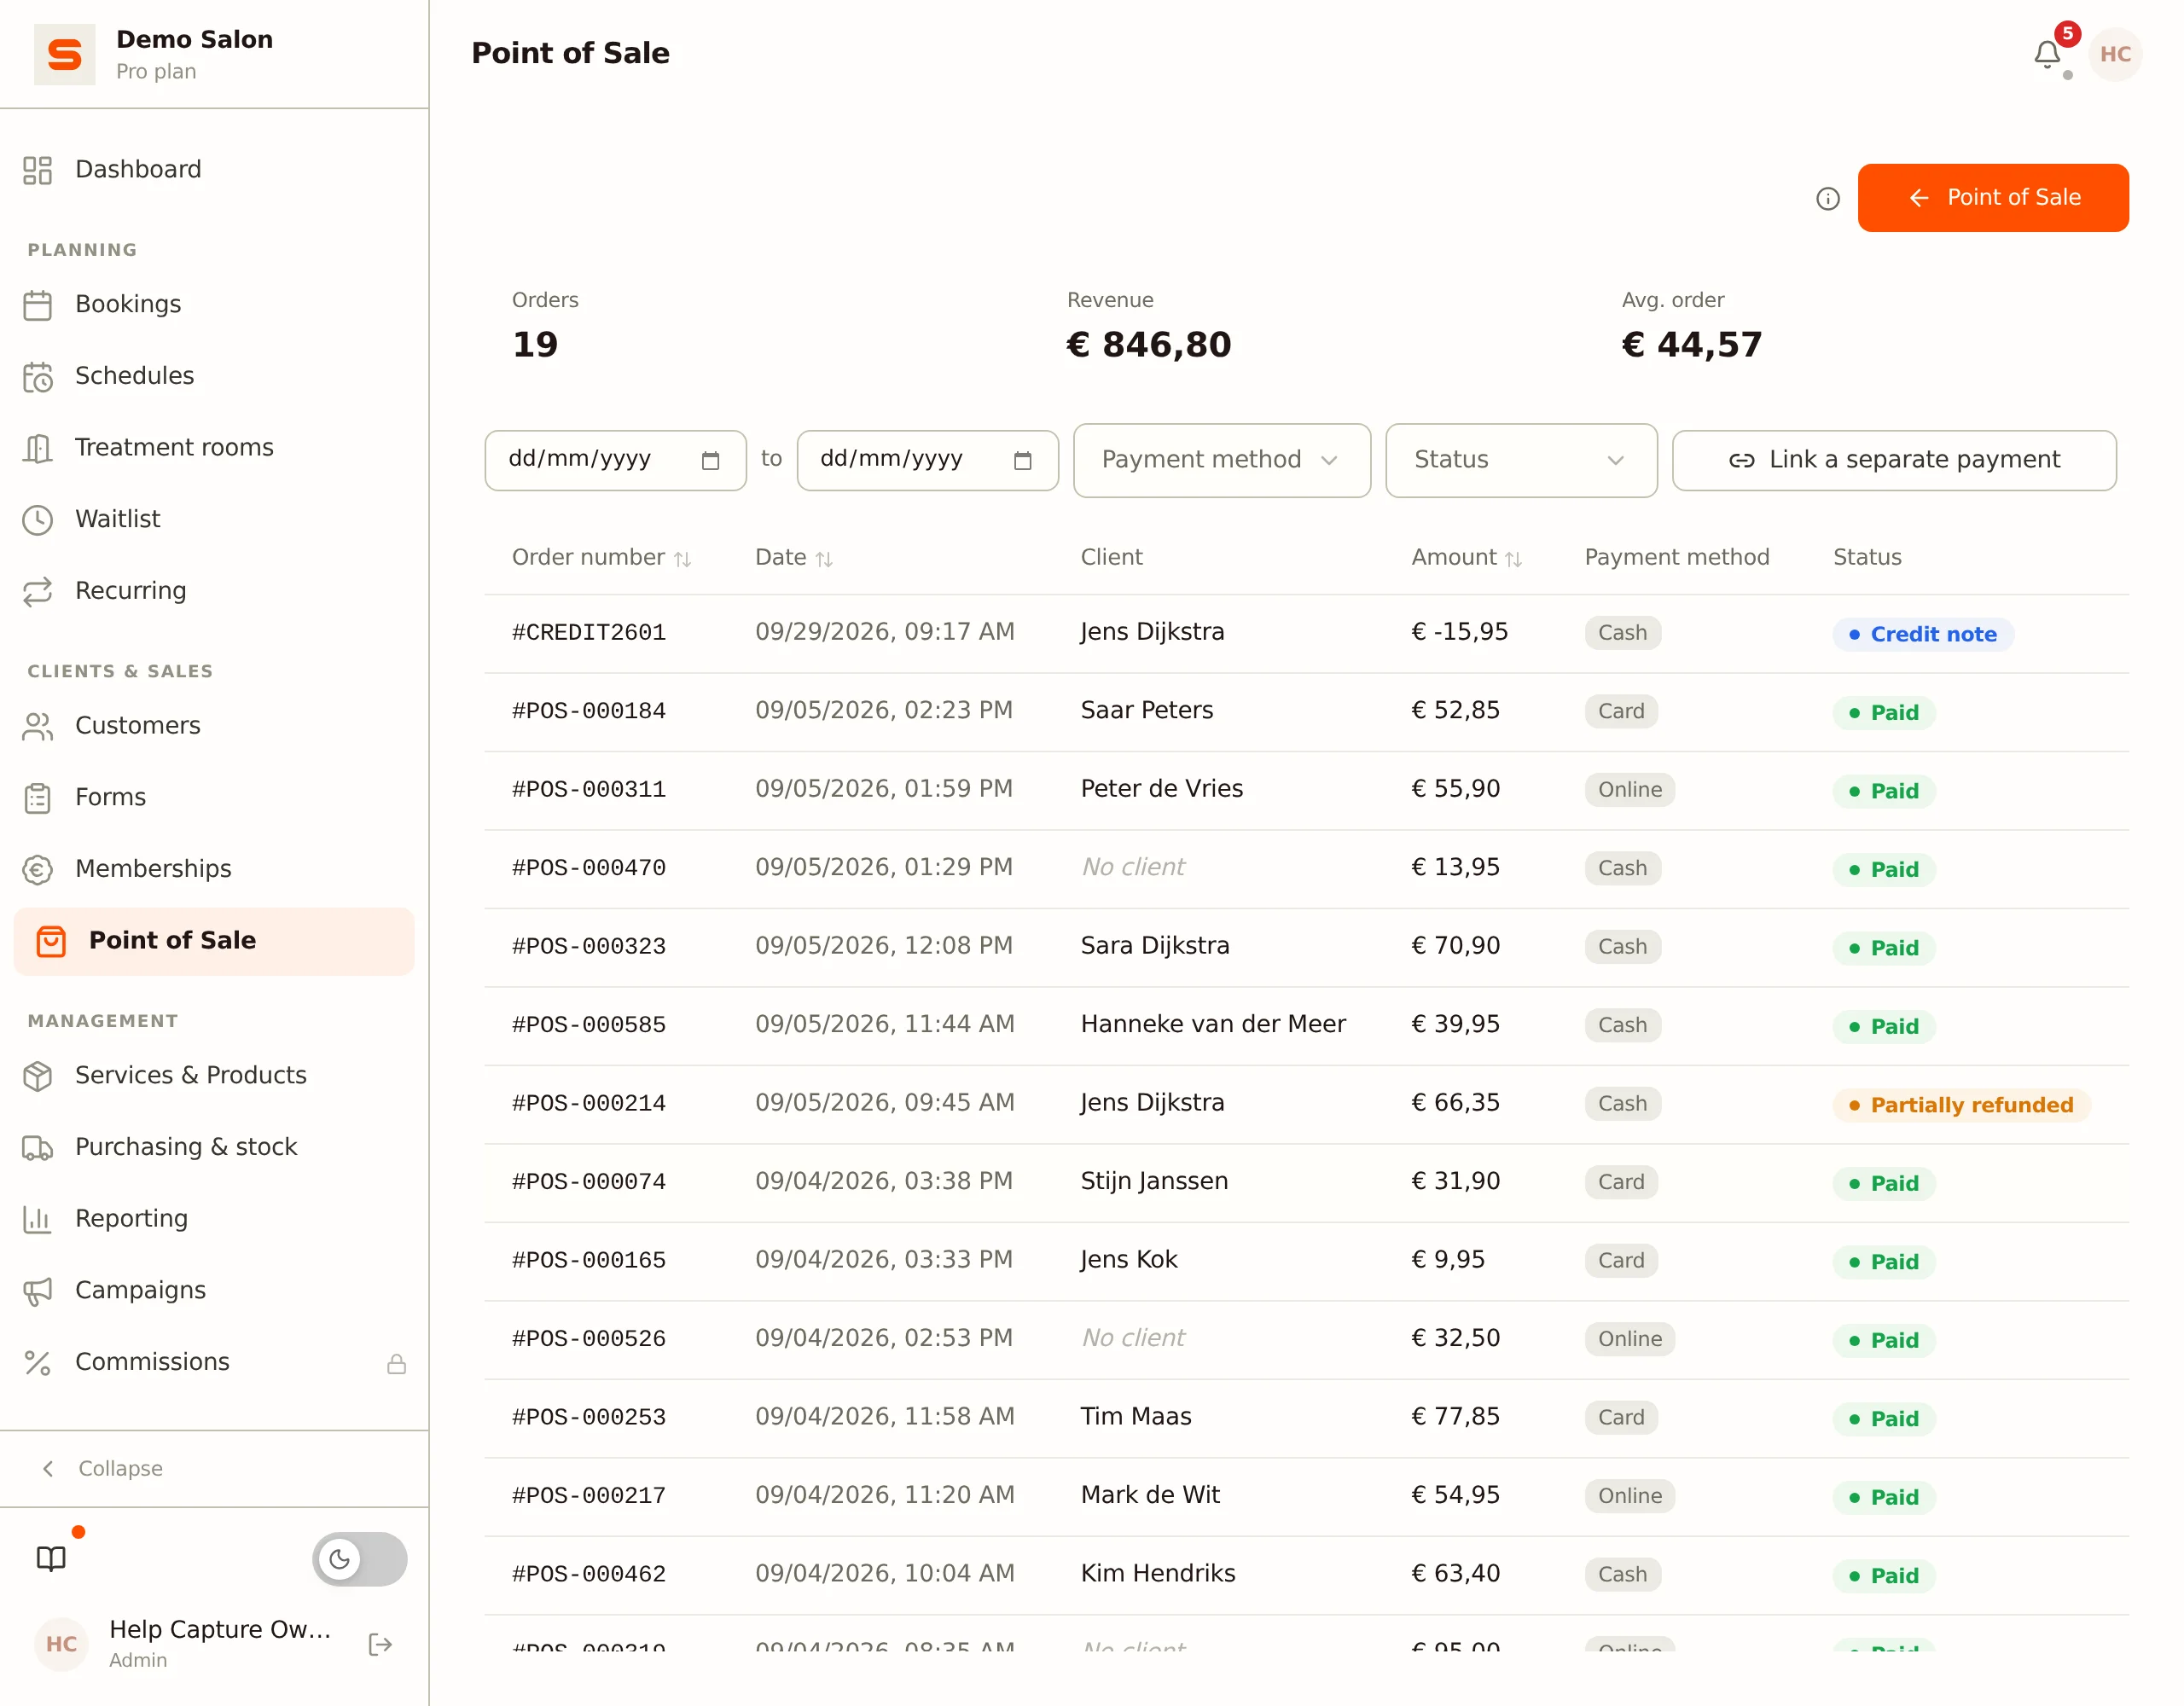Open the Recurring page
Viewport: 2184px width, 1706px height.
pos(214,591)
